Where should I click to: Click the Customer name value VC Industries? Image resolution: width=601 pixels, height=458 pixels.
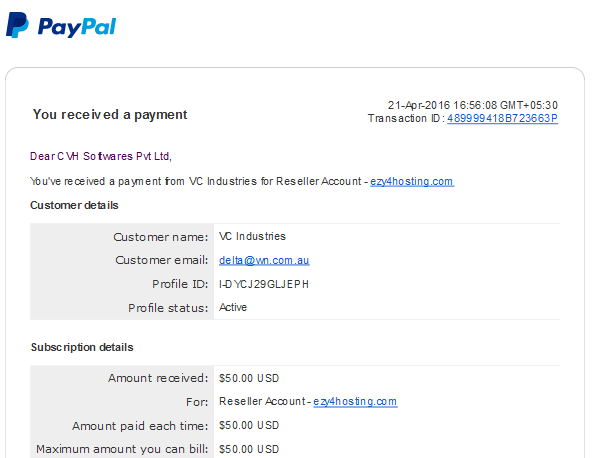[252, 236]
